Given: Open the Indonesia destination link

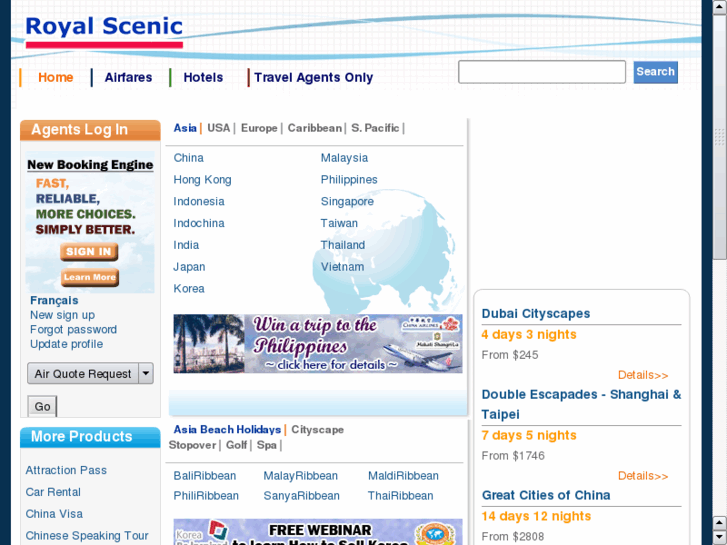Looking at the screenshot, I should [x=199, y=201].
